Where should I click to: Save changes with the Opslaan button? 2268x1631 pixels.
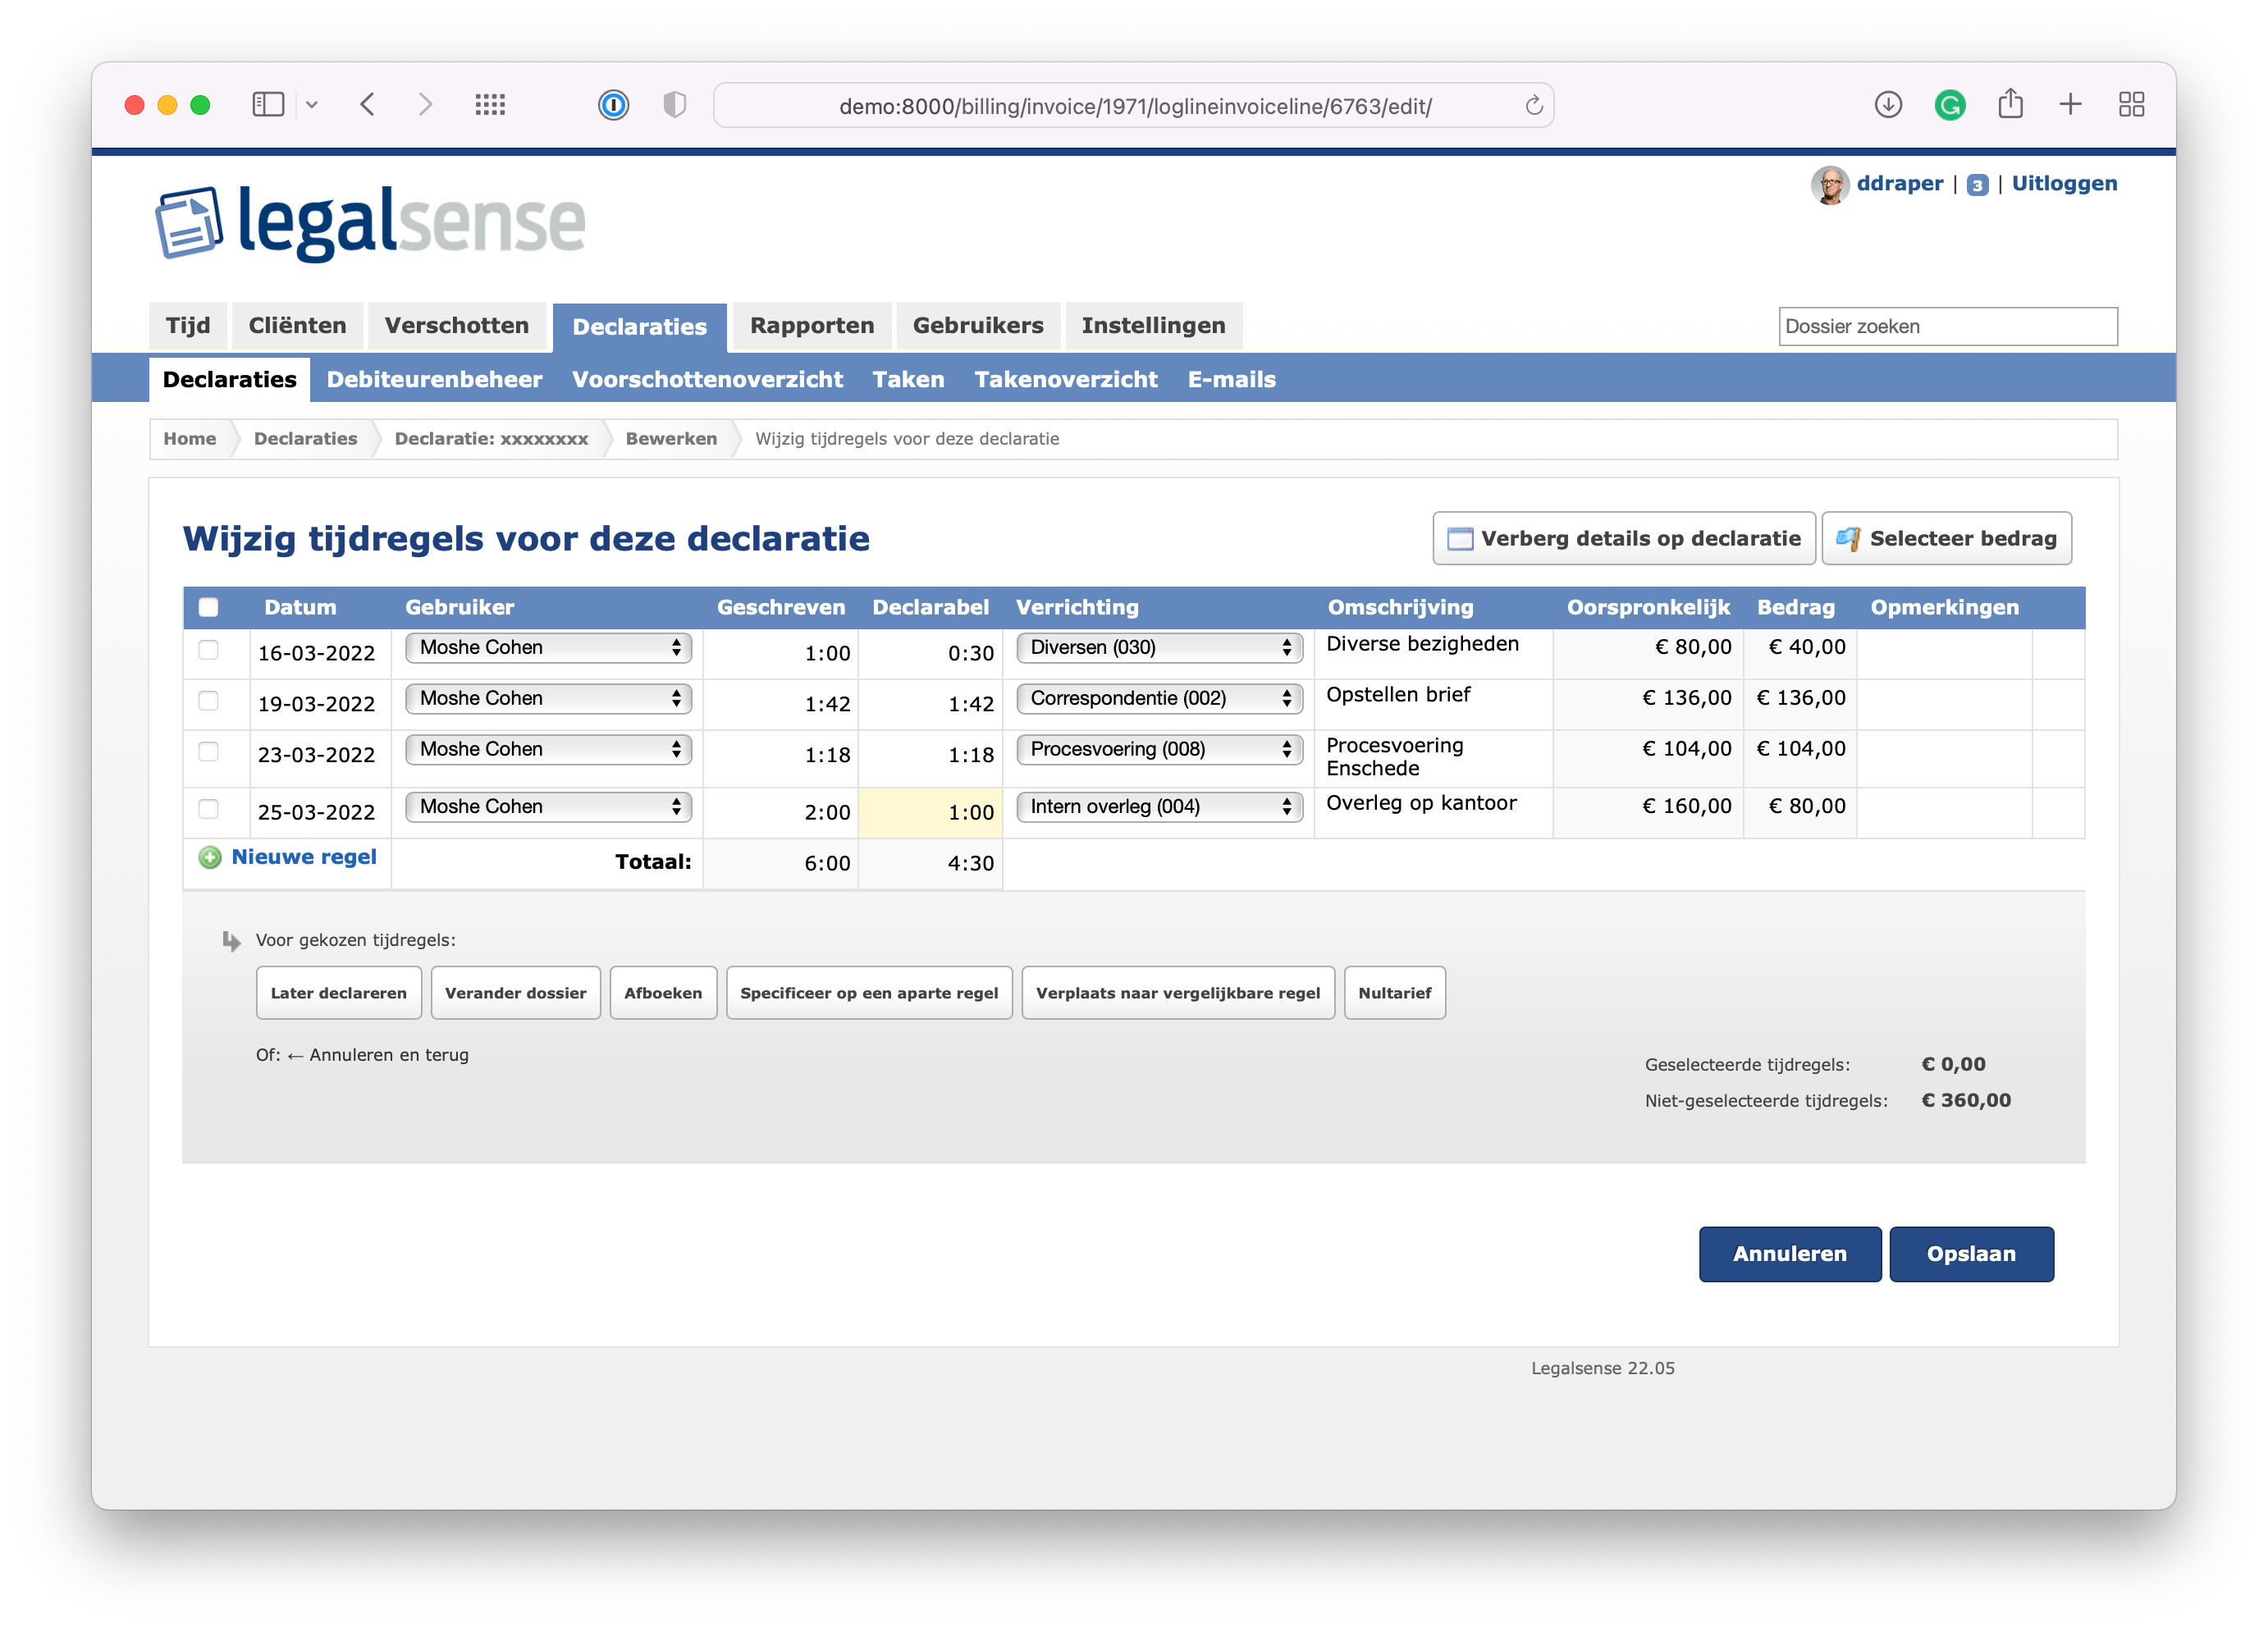pyautogui.click(x=1971, y=1254)
